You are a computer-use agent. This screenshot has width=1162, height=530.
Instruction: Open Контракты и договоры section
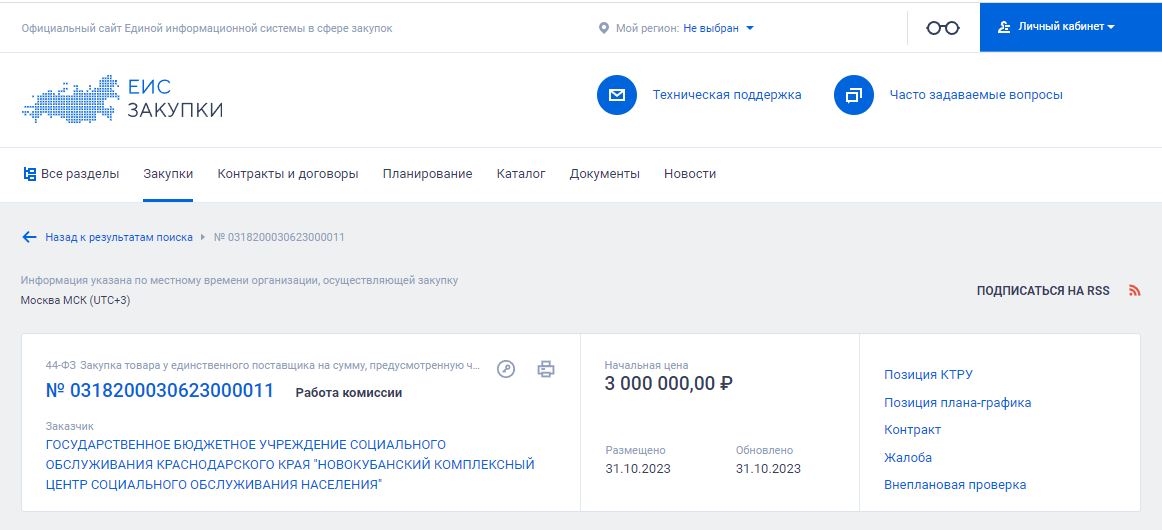(x=288, y=174)
